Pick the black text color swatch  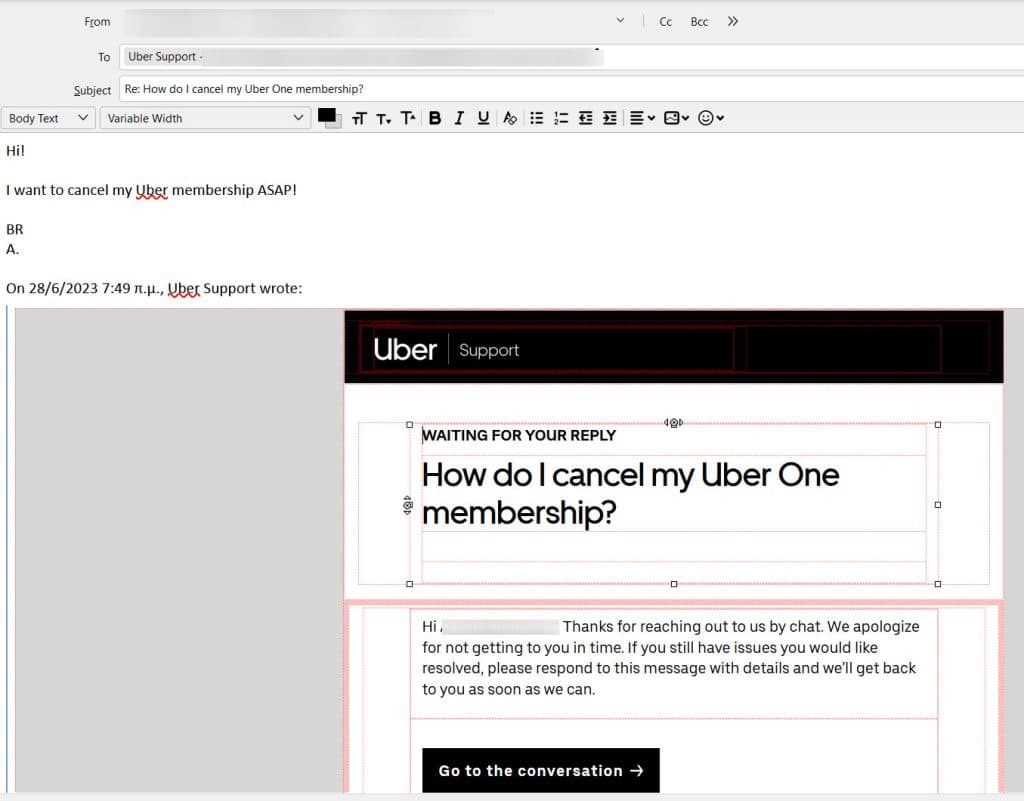(327, 116)
